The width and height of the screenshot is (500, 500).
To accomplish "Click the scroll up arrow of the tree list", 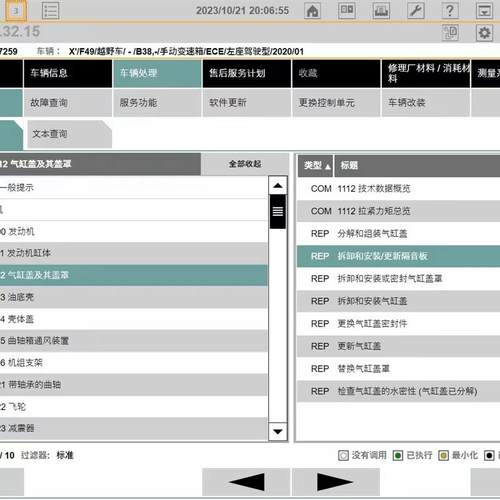I will 278,185.
